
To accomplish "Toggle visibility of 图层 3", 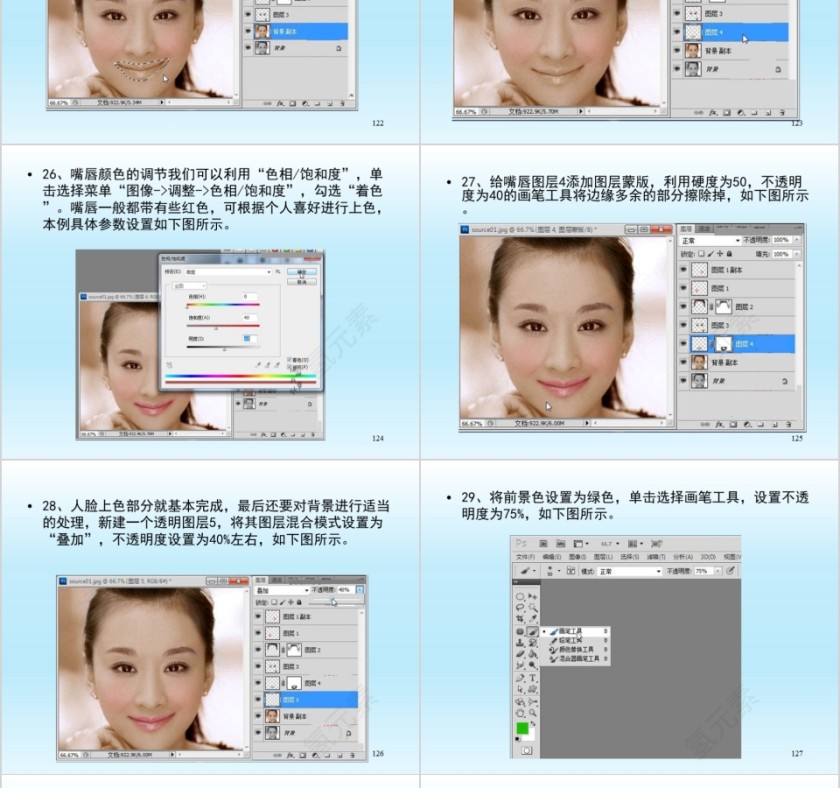I will (x=683, y=324).
